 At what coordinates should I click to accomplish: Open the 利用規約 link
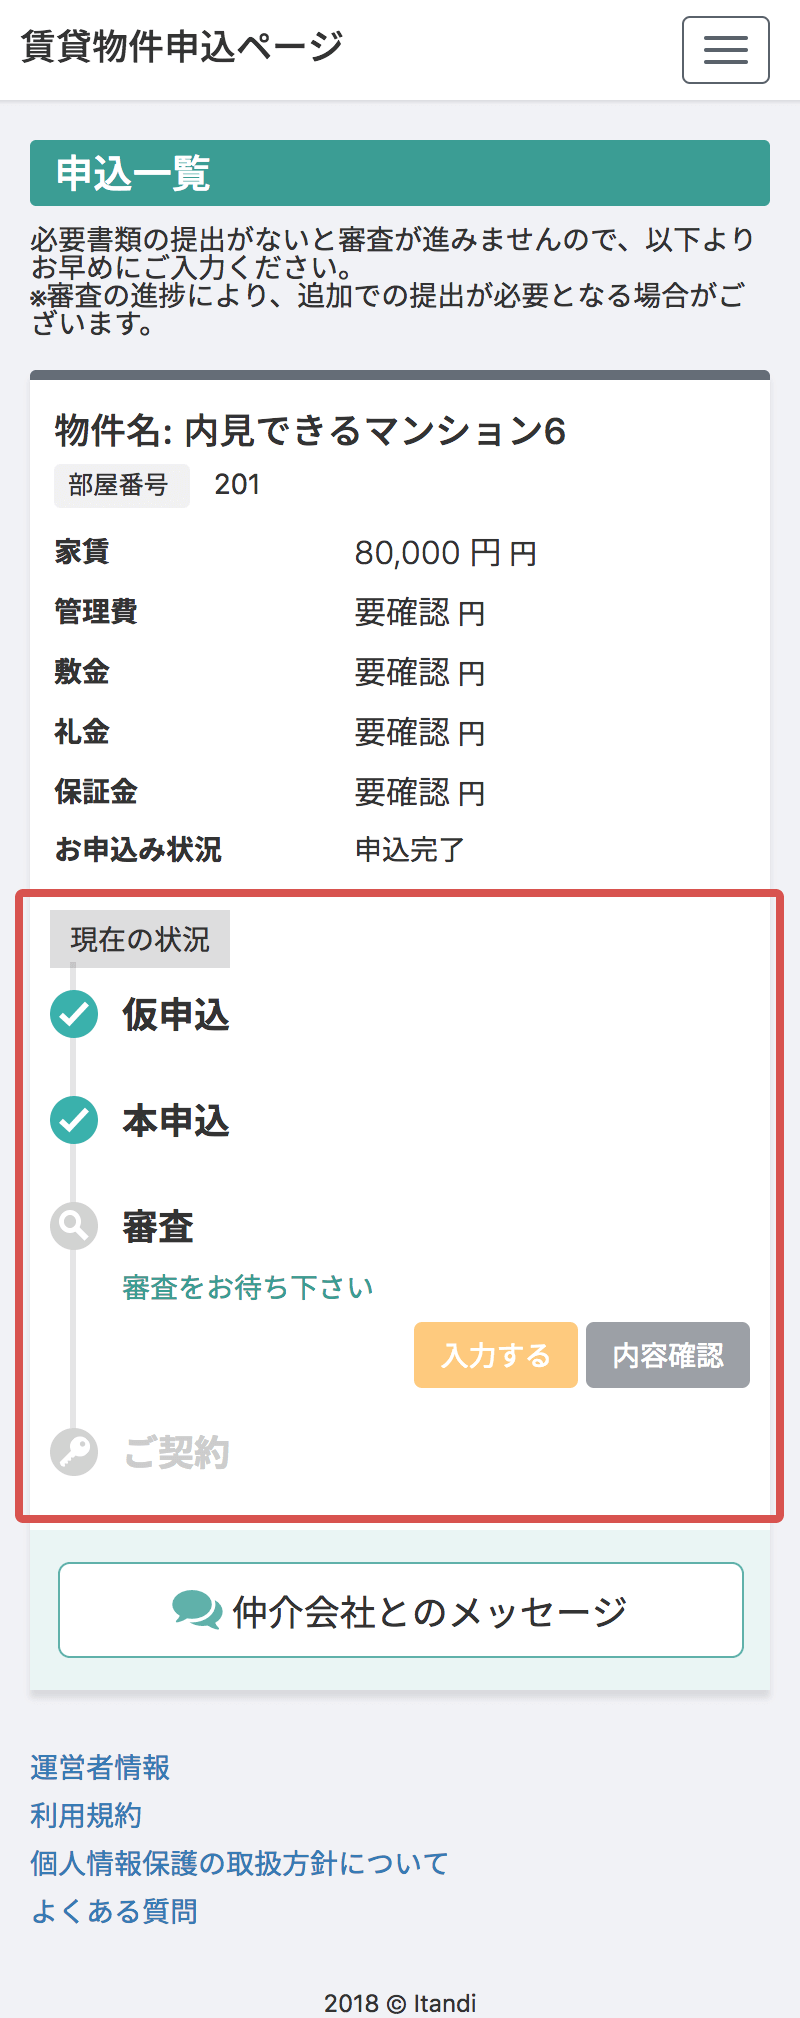coord(86,1815)
